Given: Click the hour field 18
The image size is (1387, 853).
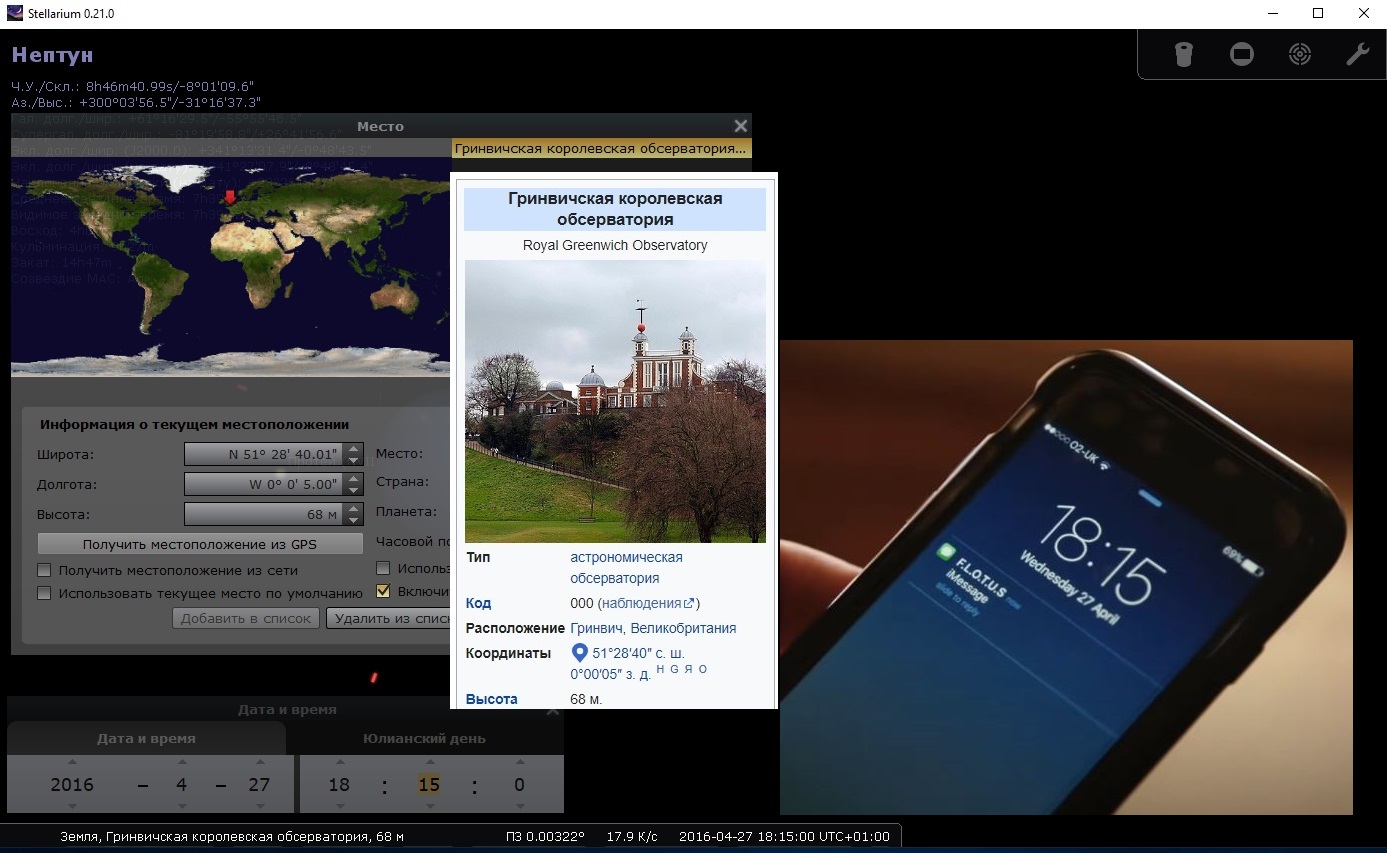Looking at the screenshot, I should [x=339, y=784].
